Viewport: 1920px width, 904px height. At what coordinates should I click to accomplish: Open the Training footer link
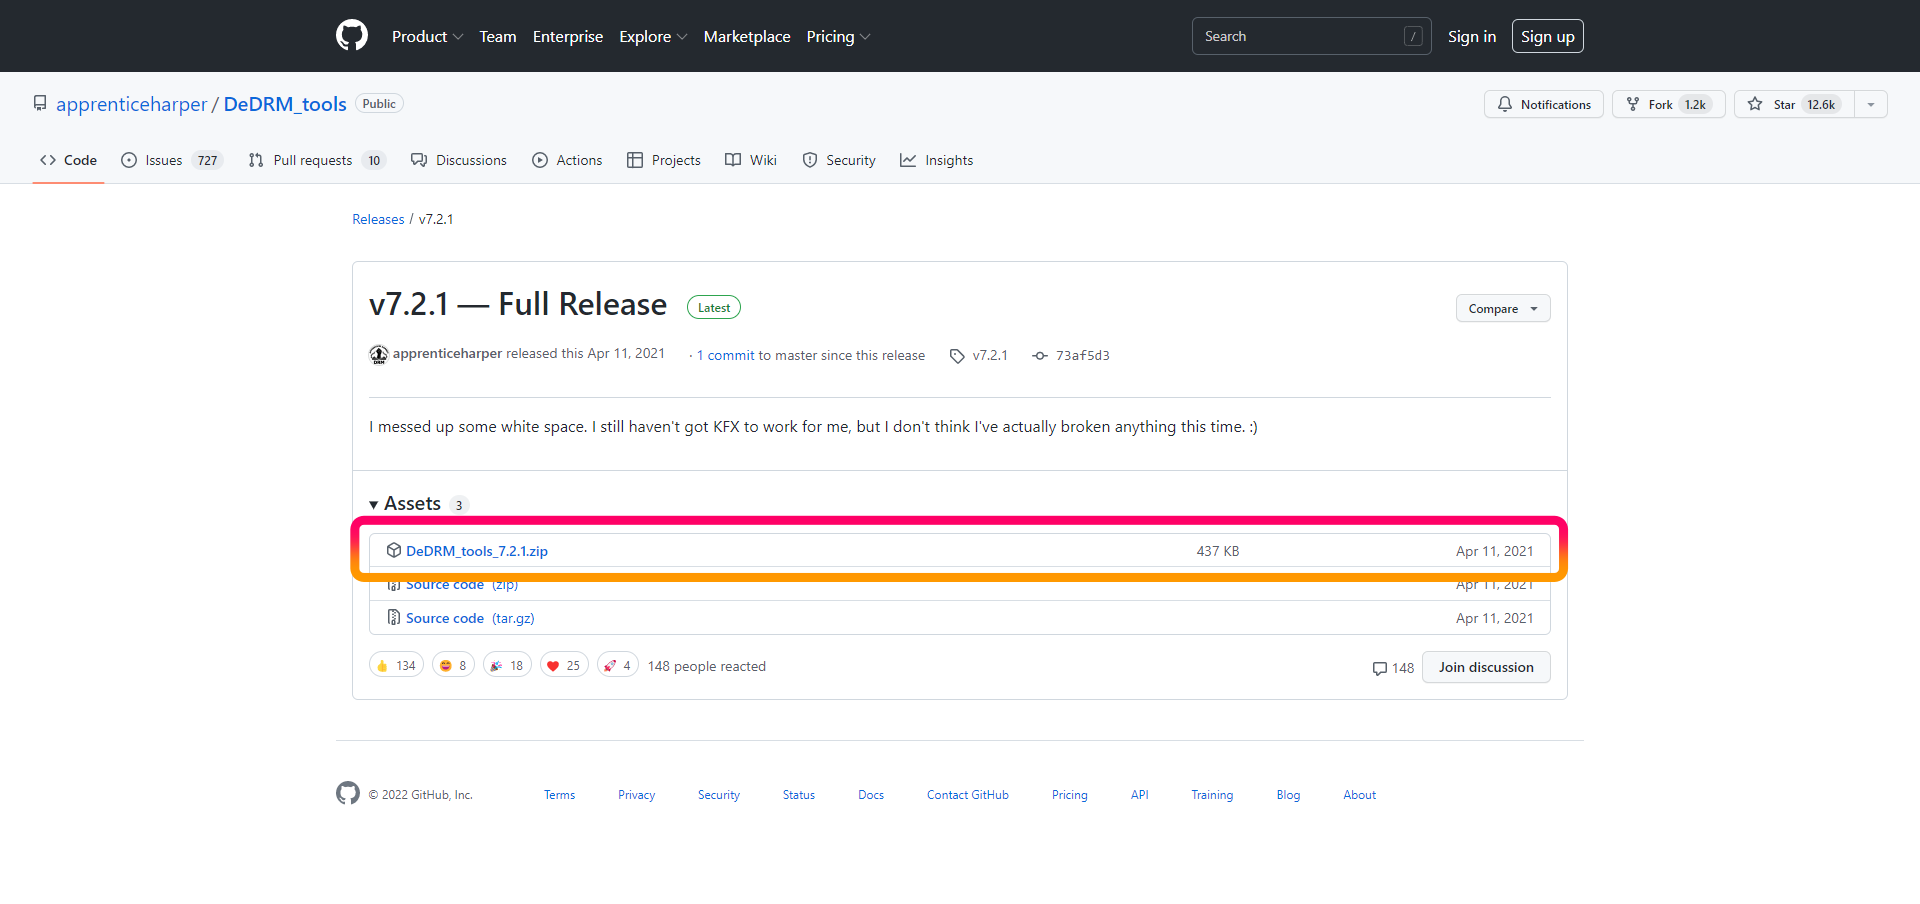(x=1212, y=795)
